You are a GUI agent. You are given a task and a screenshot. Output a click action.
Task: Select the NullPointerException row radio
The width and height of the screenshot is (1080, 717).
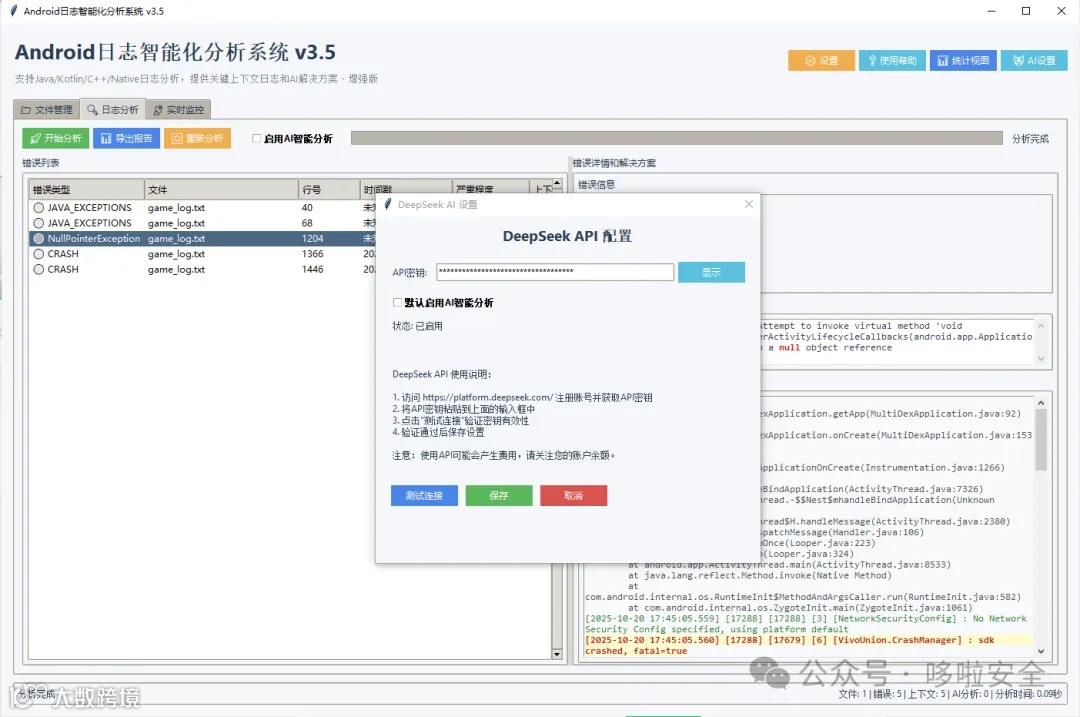click(39, 238)
